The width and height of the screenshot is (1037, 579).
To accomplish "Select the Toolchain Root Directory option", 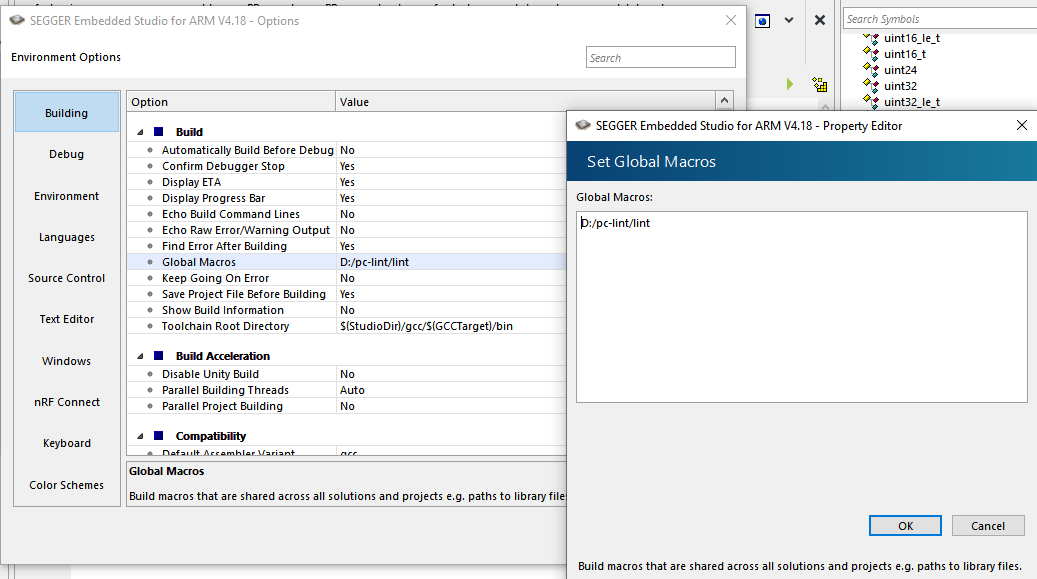I will 225,326.
